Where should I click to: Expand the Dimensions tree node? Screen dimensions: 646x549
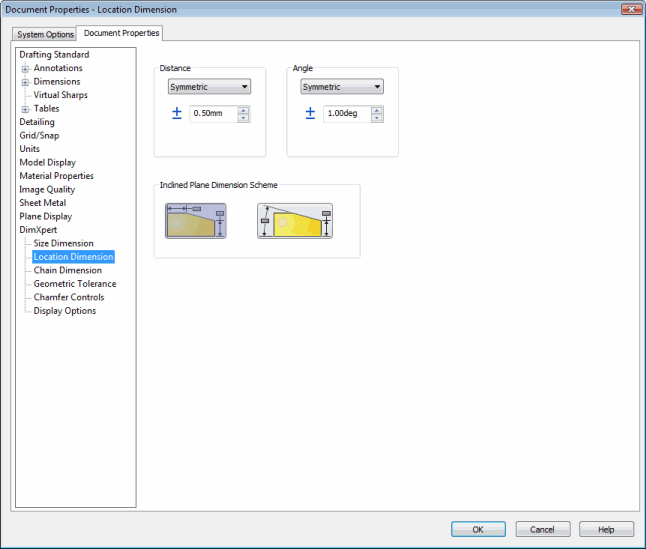(25, 82)
